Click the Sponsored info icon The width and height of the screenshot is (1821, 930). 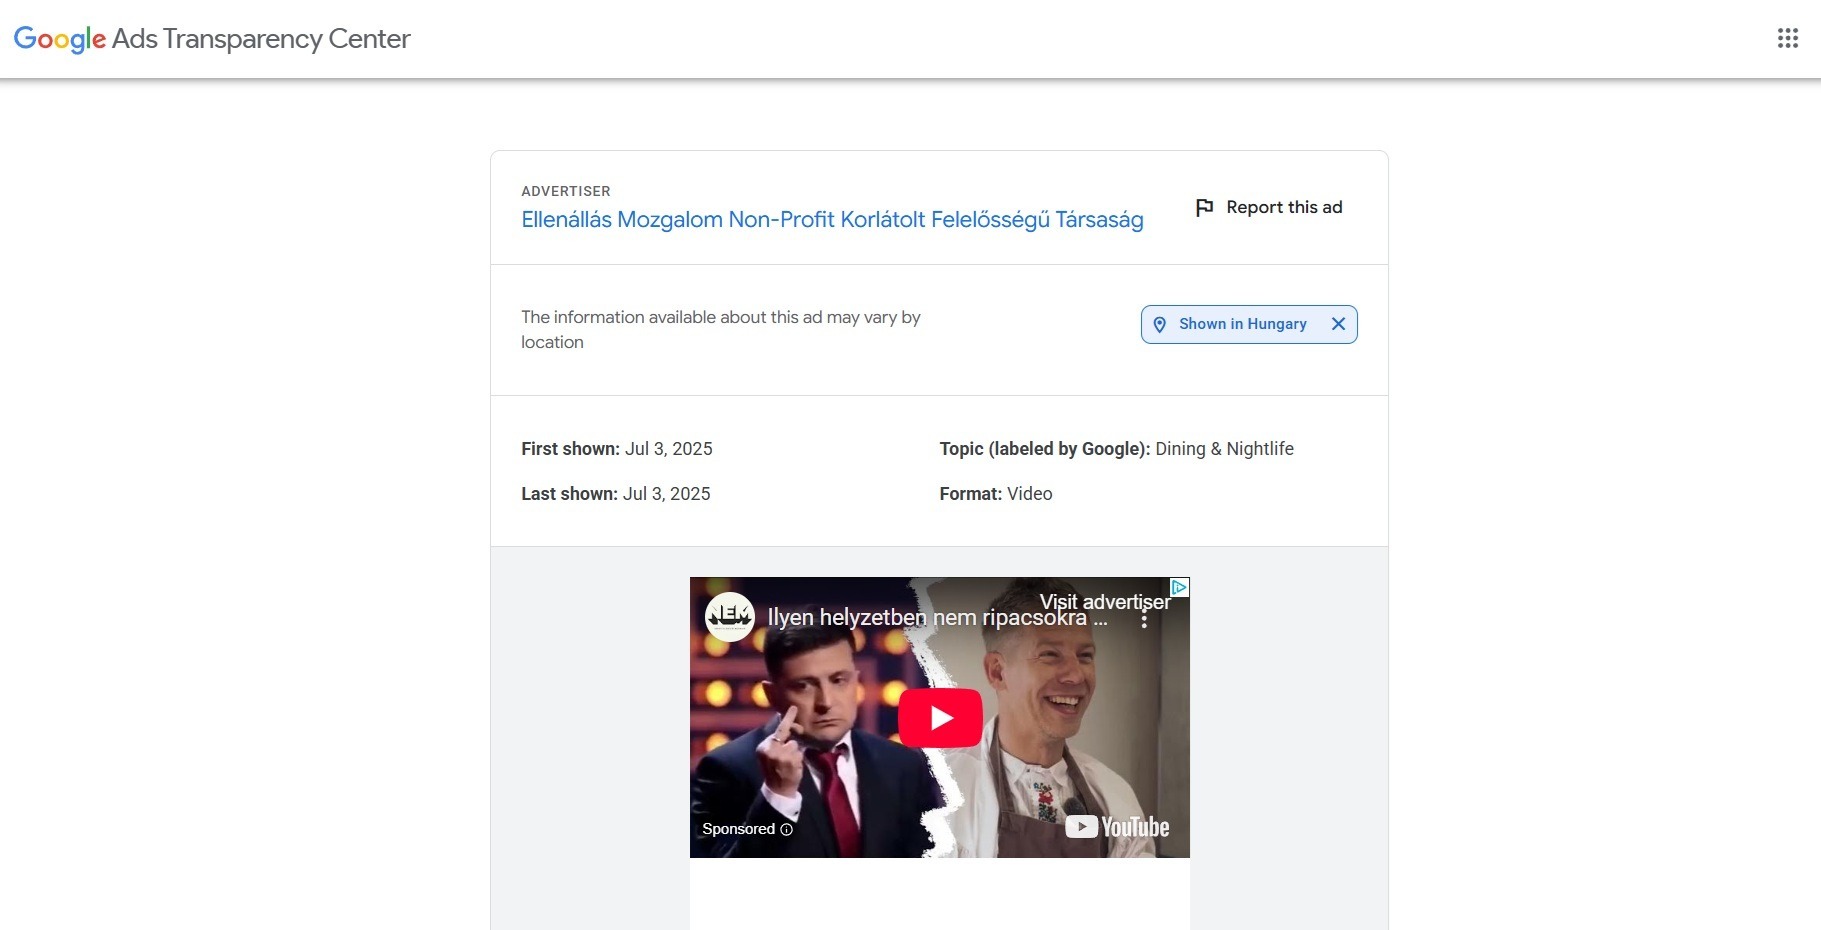786,829
